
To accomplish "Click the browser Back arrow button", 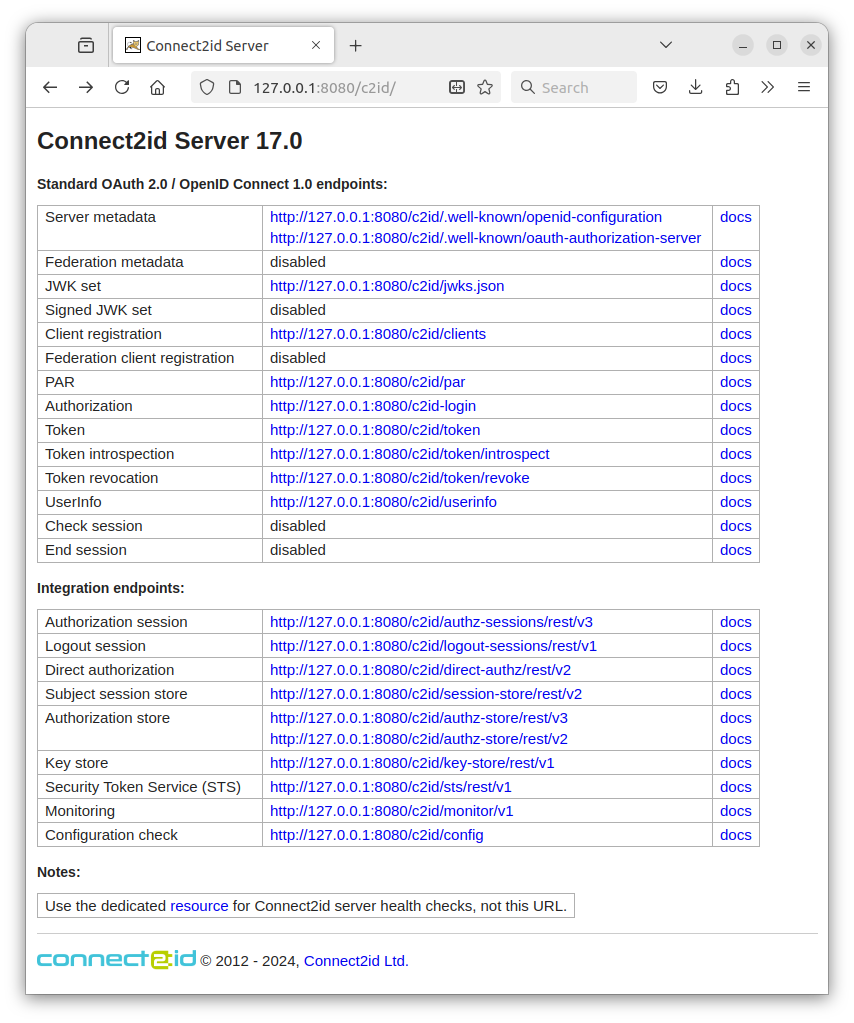I will (50, 87).
